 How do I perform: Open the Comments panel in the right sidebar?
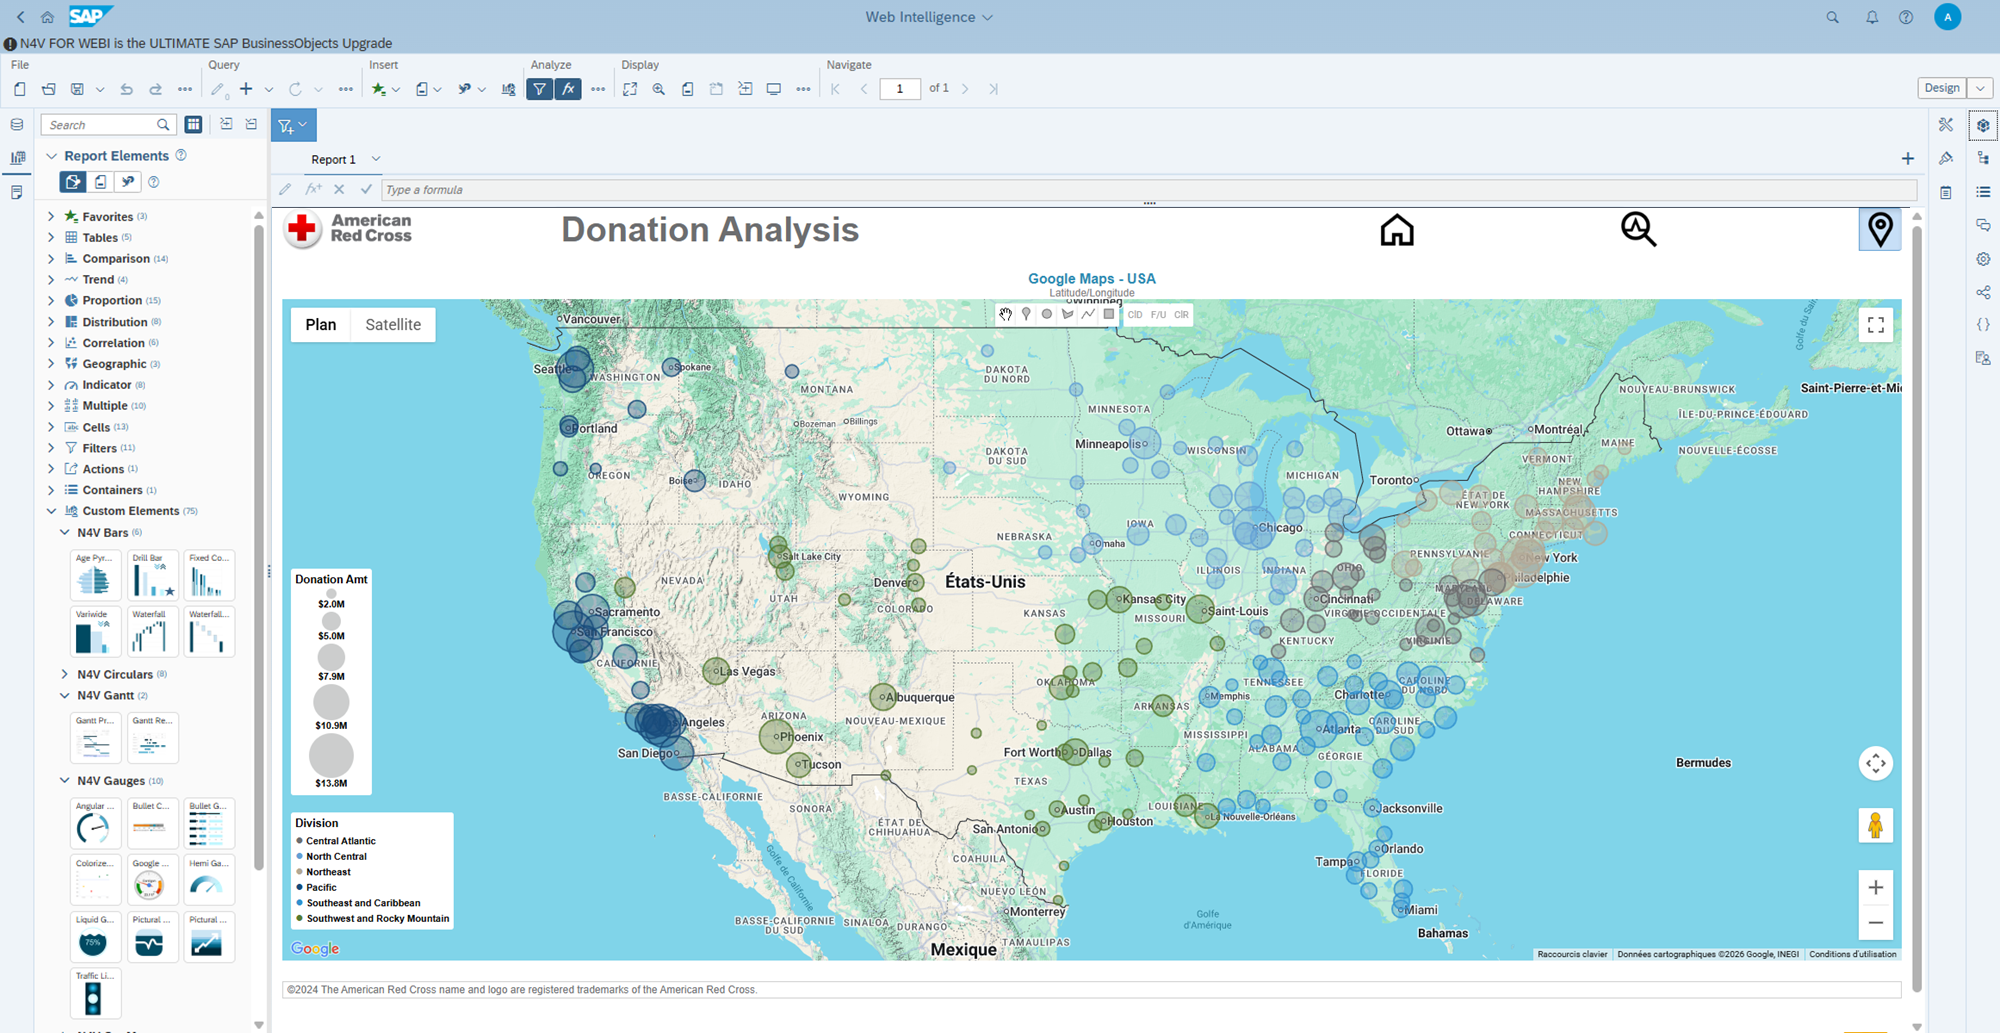[1983, 225]
